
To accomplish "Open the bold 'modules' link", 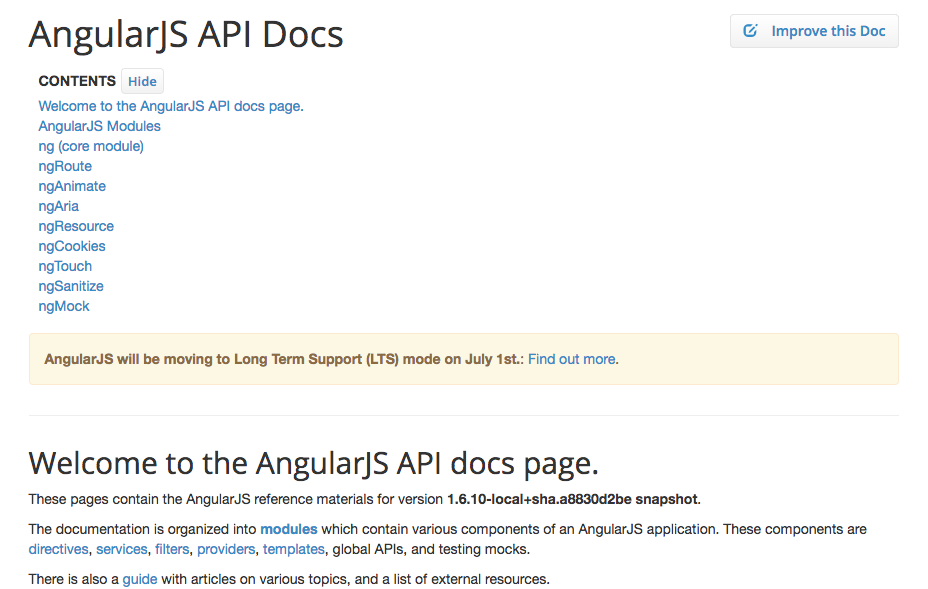I will click(289, 529).
